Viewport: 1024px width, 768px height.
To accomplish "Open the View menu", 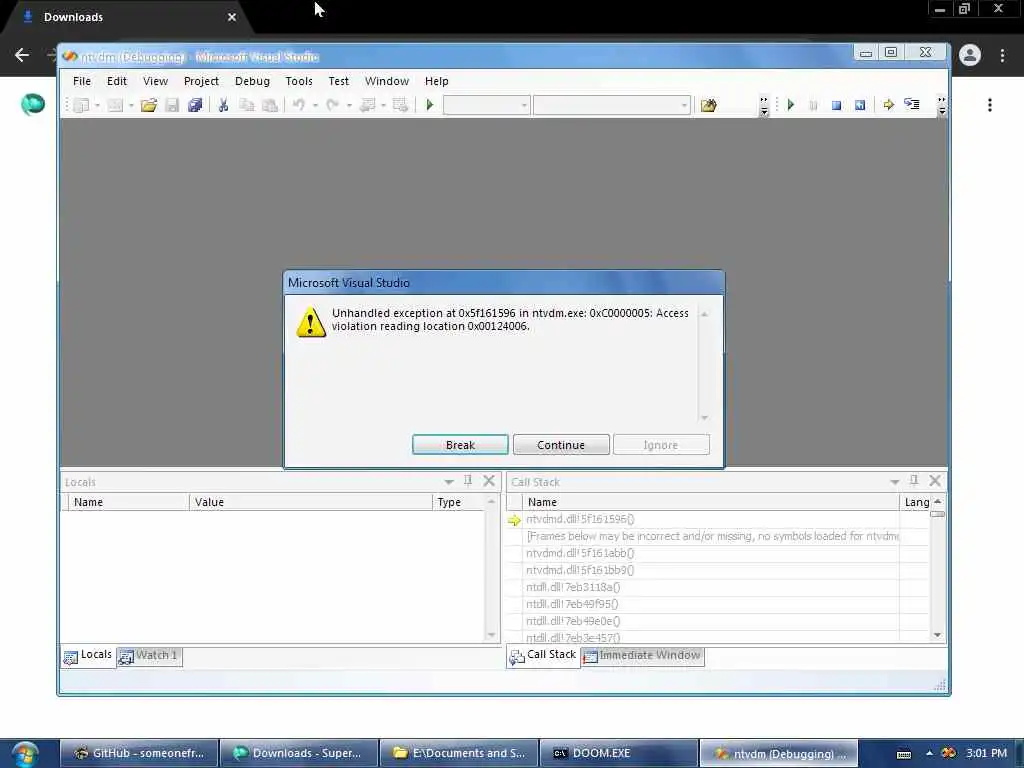I will (x=155, y=81).
